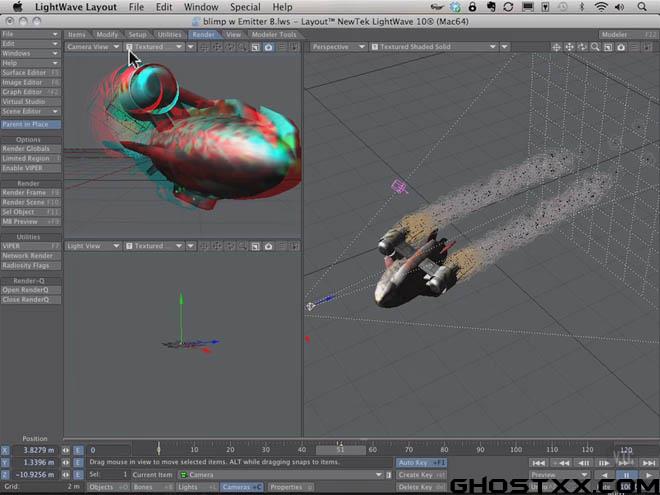Click the zoom icon in Camera View header
The width and height of the screenshot is (660, 495).
(242, 47)
